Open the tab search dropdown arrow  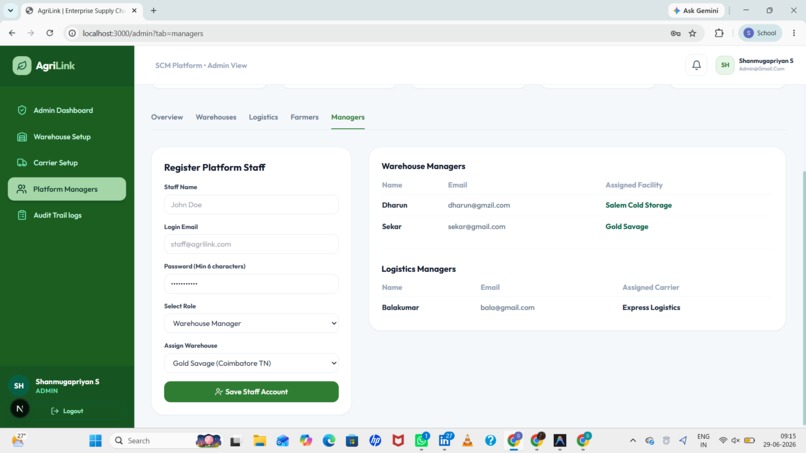(10, 10)
